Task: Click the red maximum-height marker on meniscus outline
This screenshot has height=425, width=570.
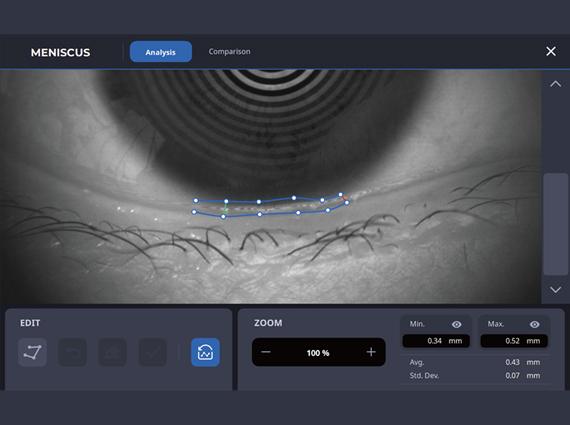Action: [x=344, y=199]
